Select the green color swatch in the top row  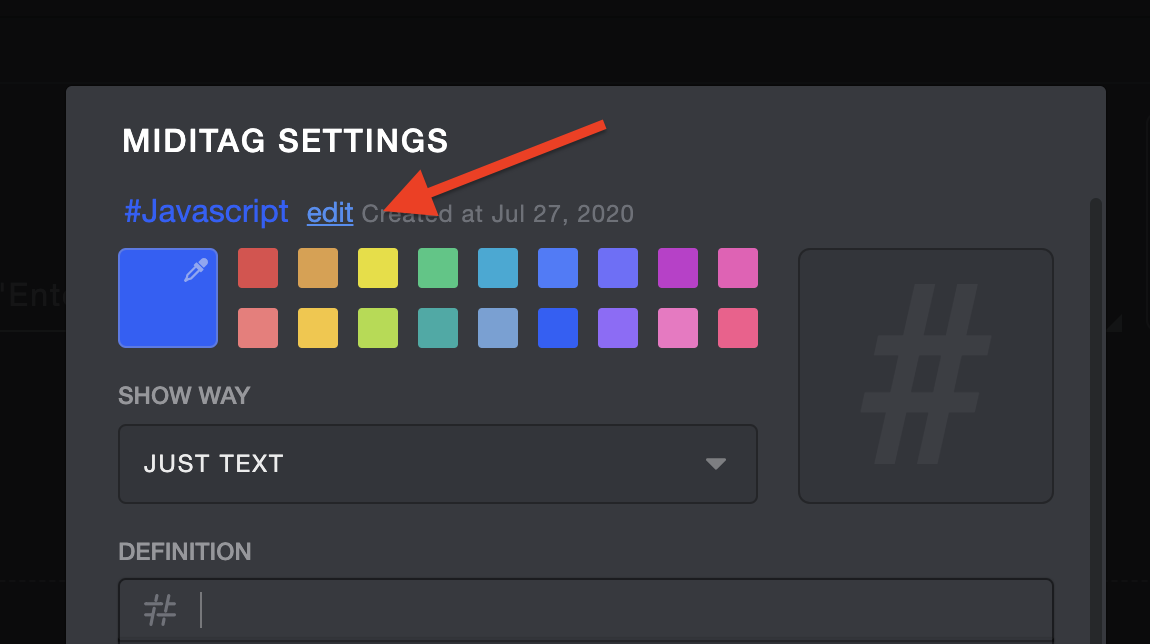pos(438,268)
